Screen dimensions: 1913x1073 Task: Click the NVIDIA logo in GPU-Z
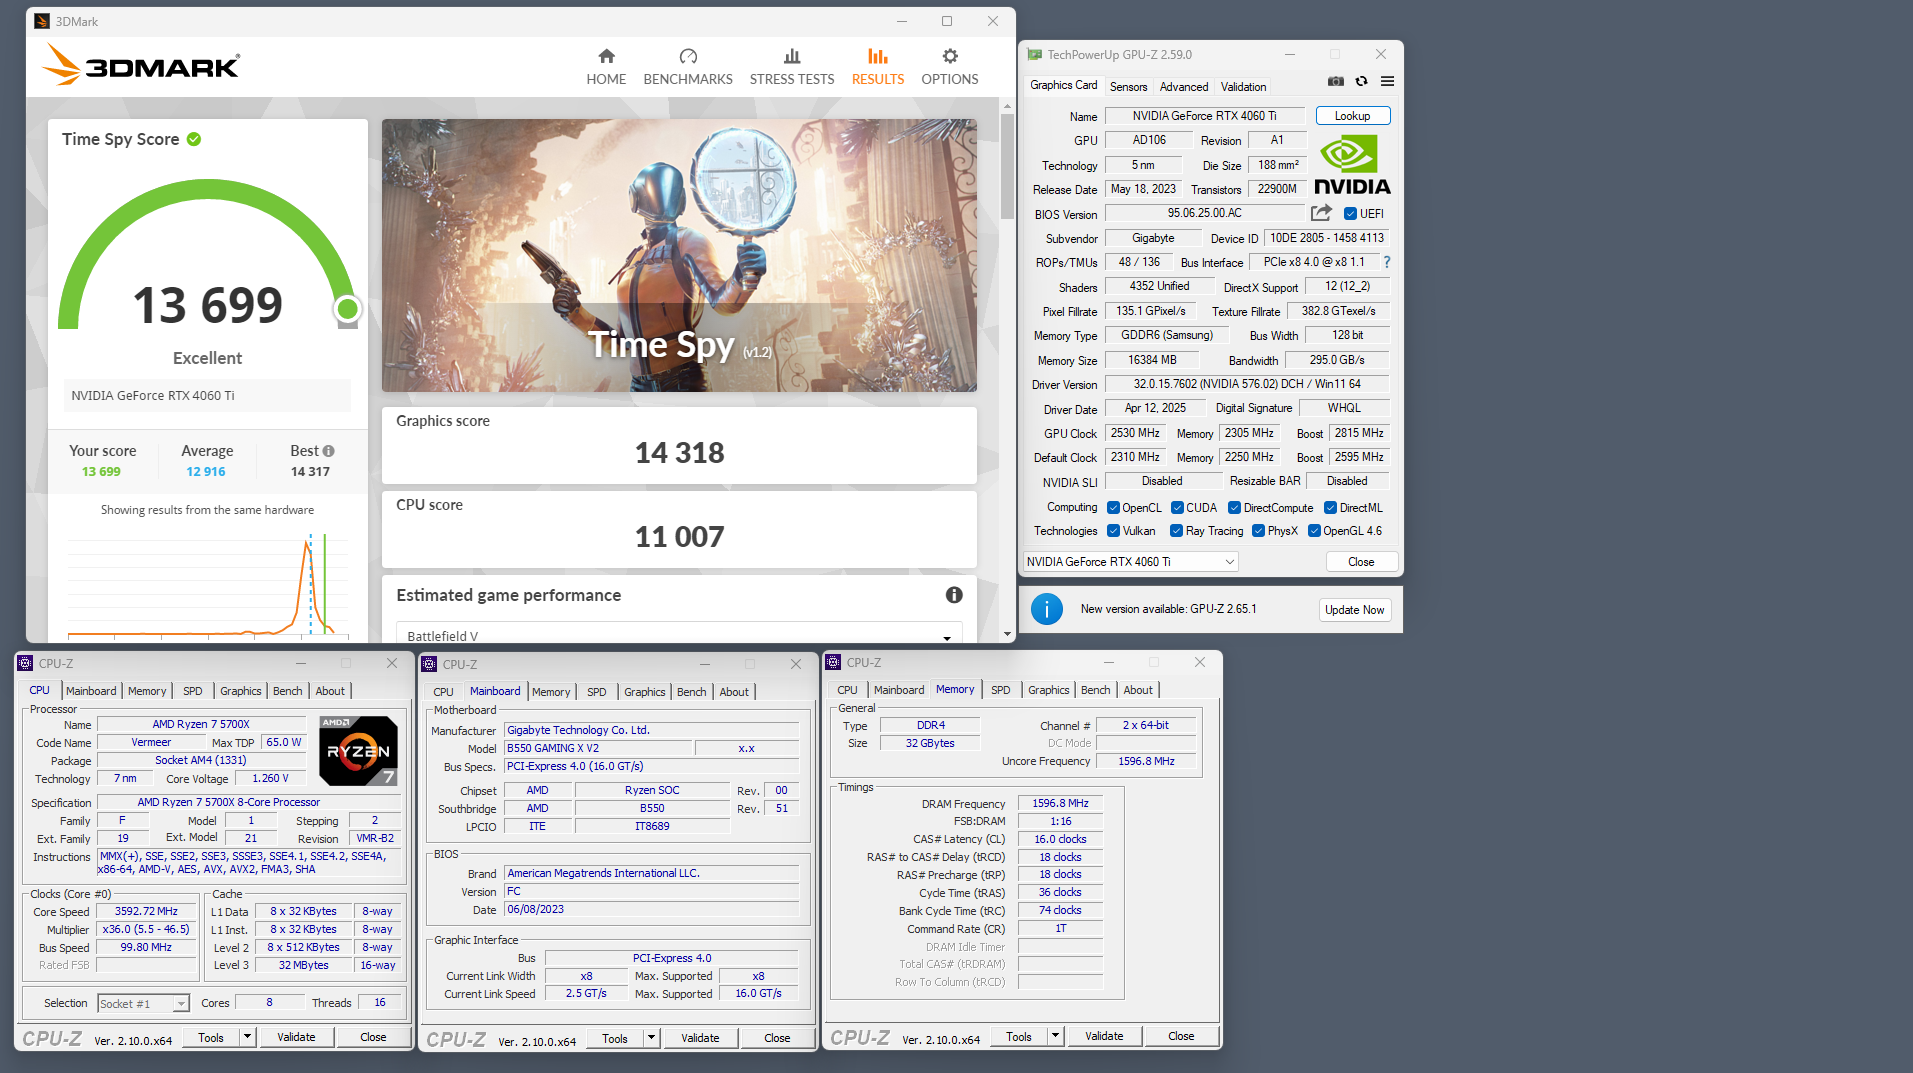(x=1352, y=166)
